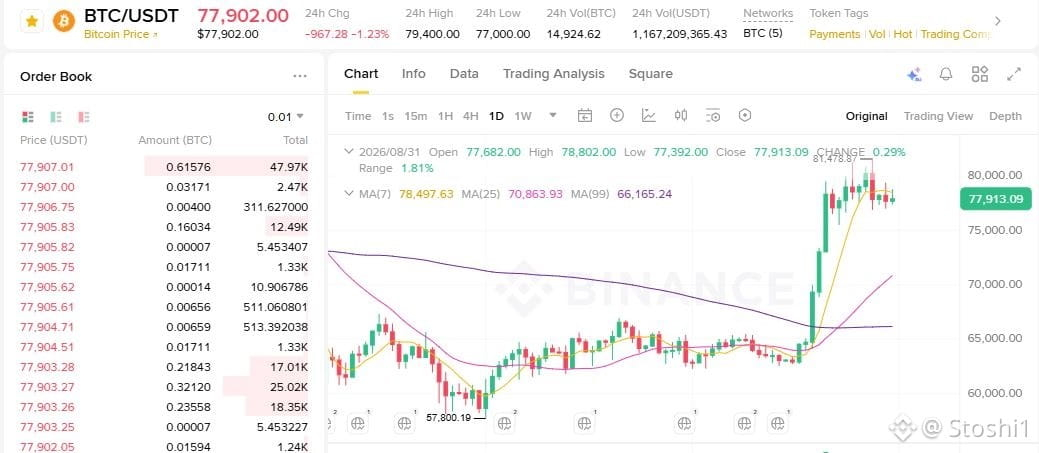This screenshot has height=453, width=1039.
Task: Open the calendar date range icon
Action: coord(584,116)
